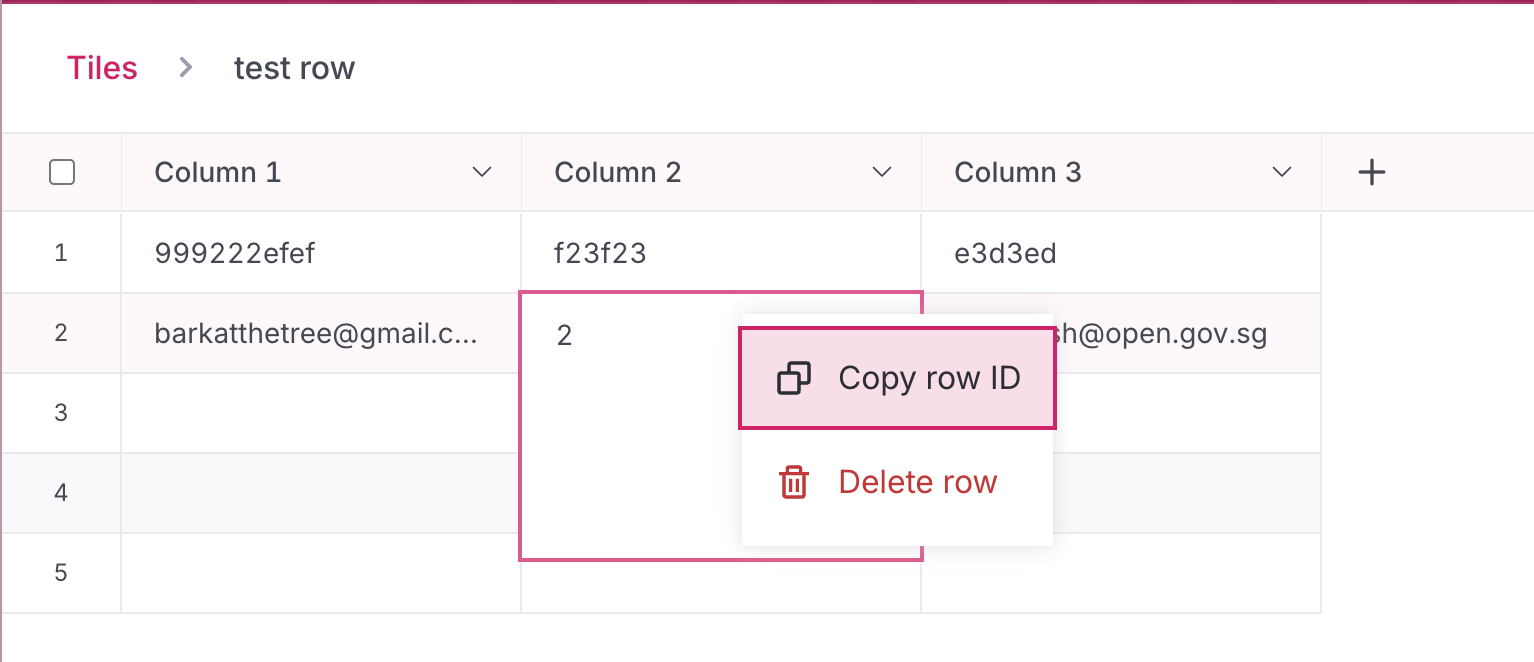1534x662 pixels.
Task: Toggle the select-all rows checkbox
Action: click(62, 173)
